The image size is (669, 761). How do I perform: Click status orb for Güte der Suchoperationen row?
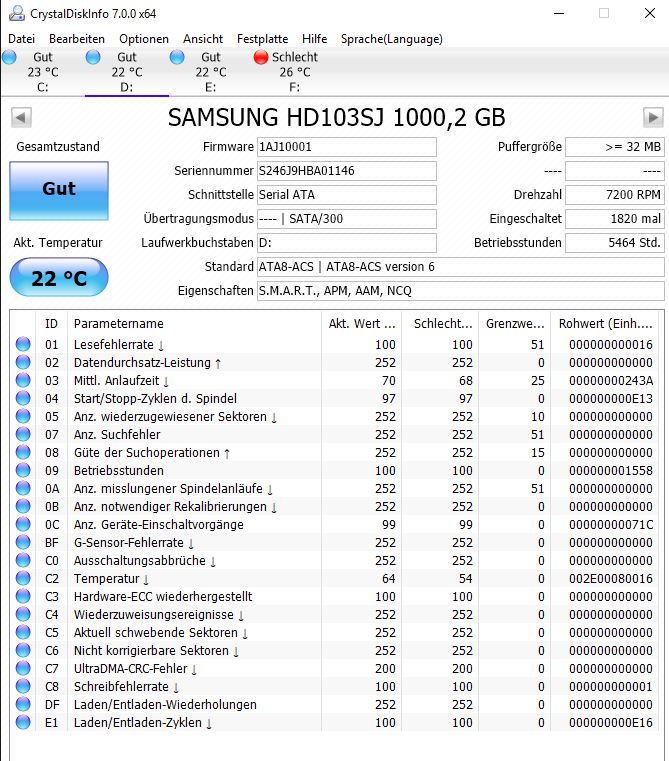click(x=23, y=452)
